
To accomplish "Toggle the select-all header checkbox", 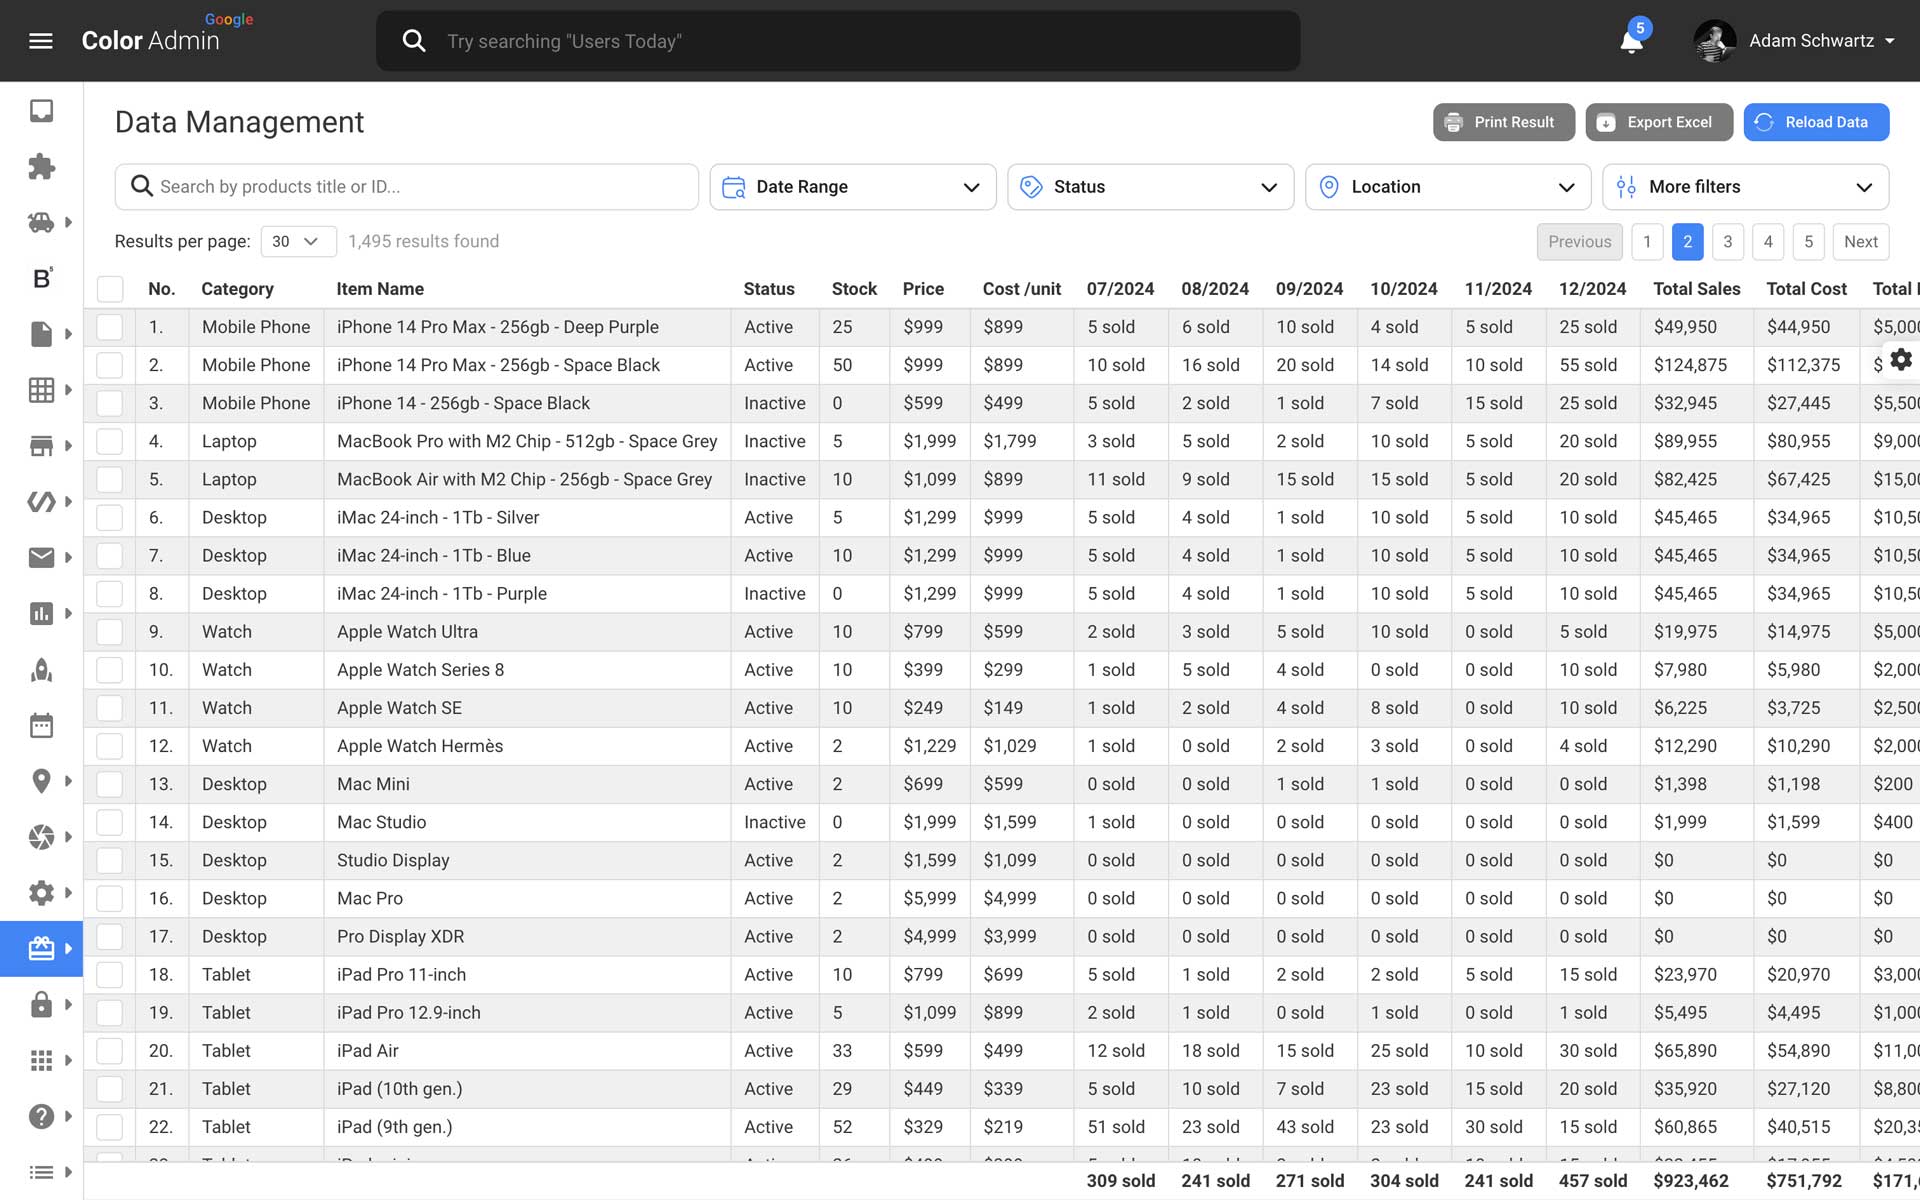I will tap(110, 289).
